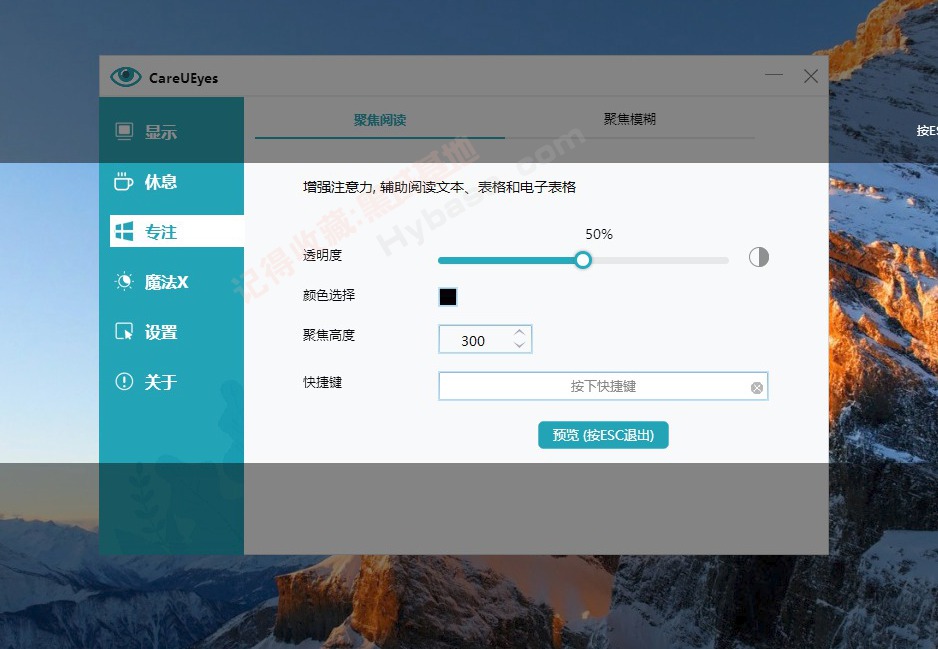Clear the hotkey using the X icon

tap(756, 387)
